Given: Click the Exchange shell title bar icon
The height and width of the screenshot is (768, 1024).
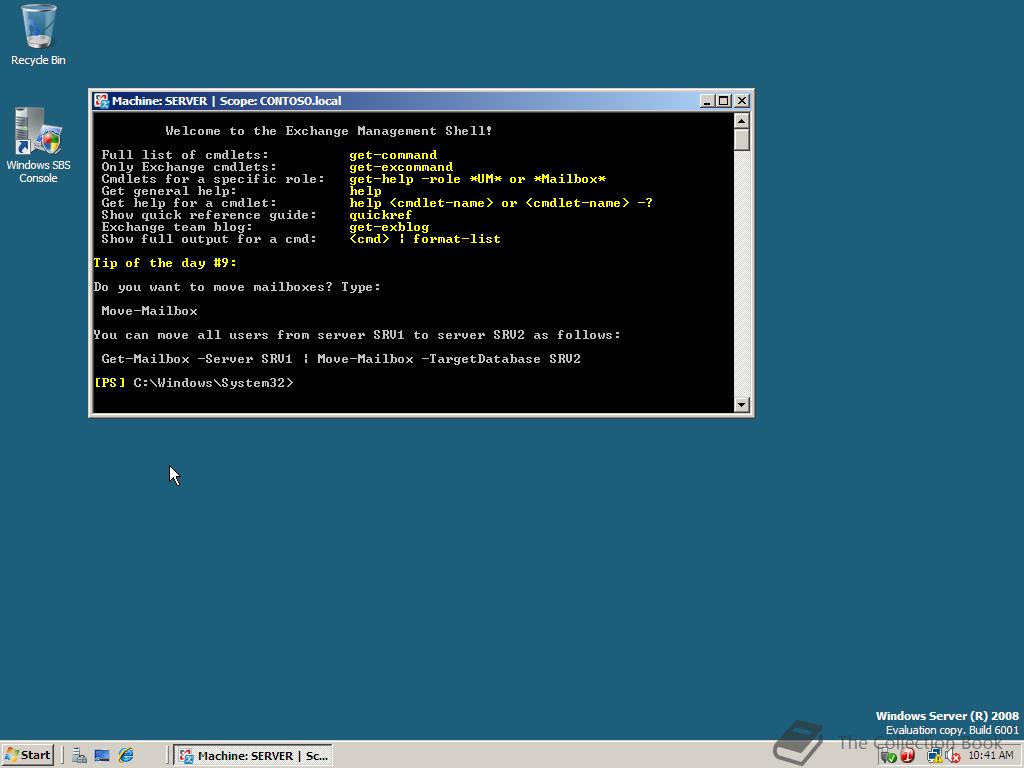Looking at the screenshot, I should [x=101, y=101].
